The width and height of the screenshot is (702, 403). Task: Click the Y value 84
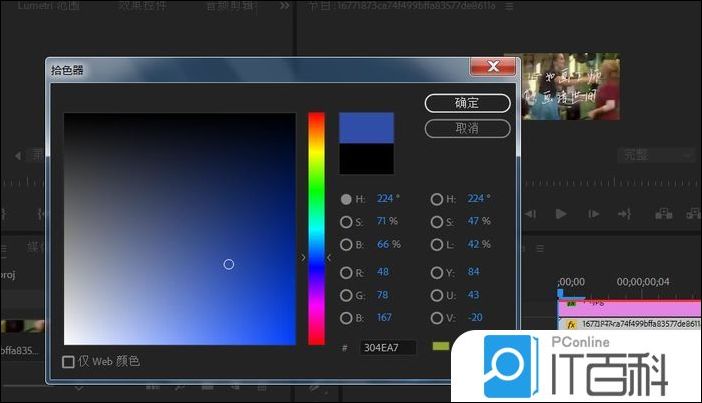pyautogui.click(x=474, y=272)
